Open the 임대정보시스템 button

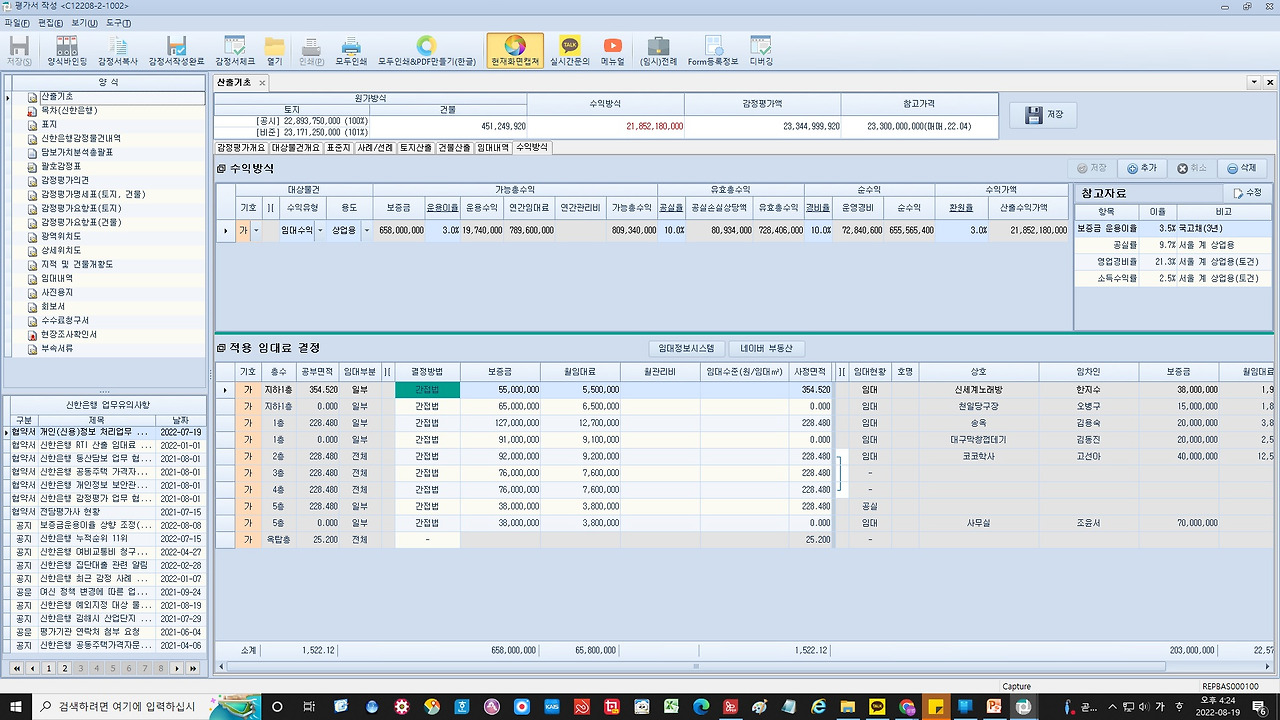[x=686, y=348]
